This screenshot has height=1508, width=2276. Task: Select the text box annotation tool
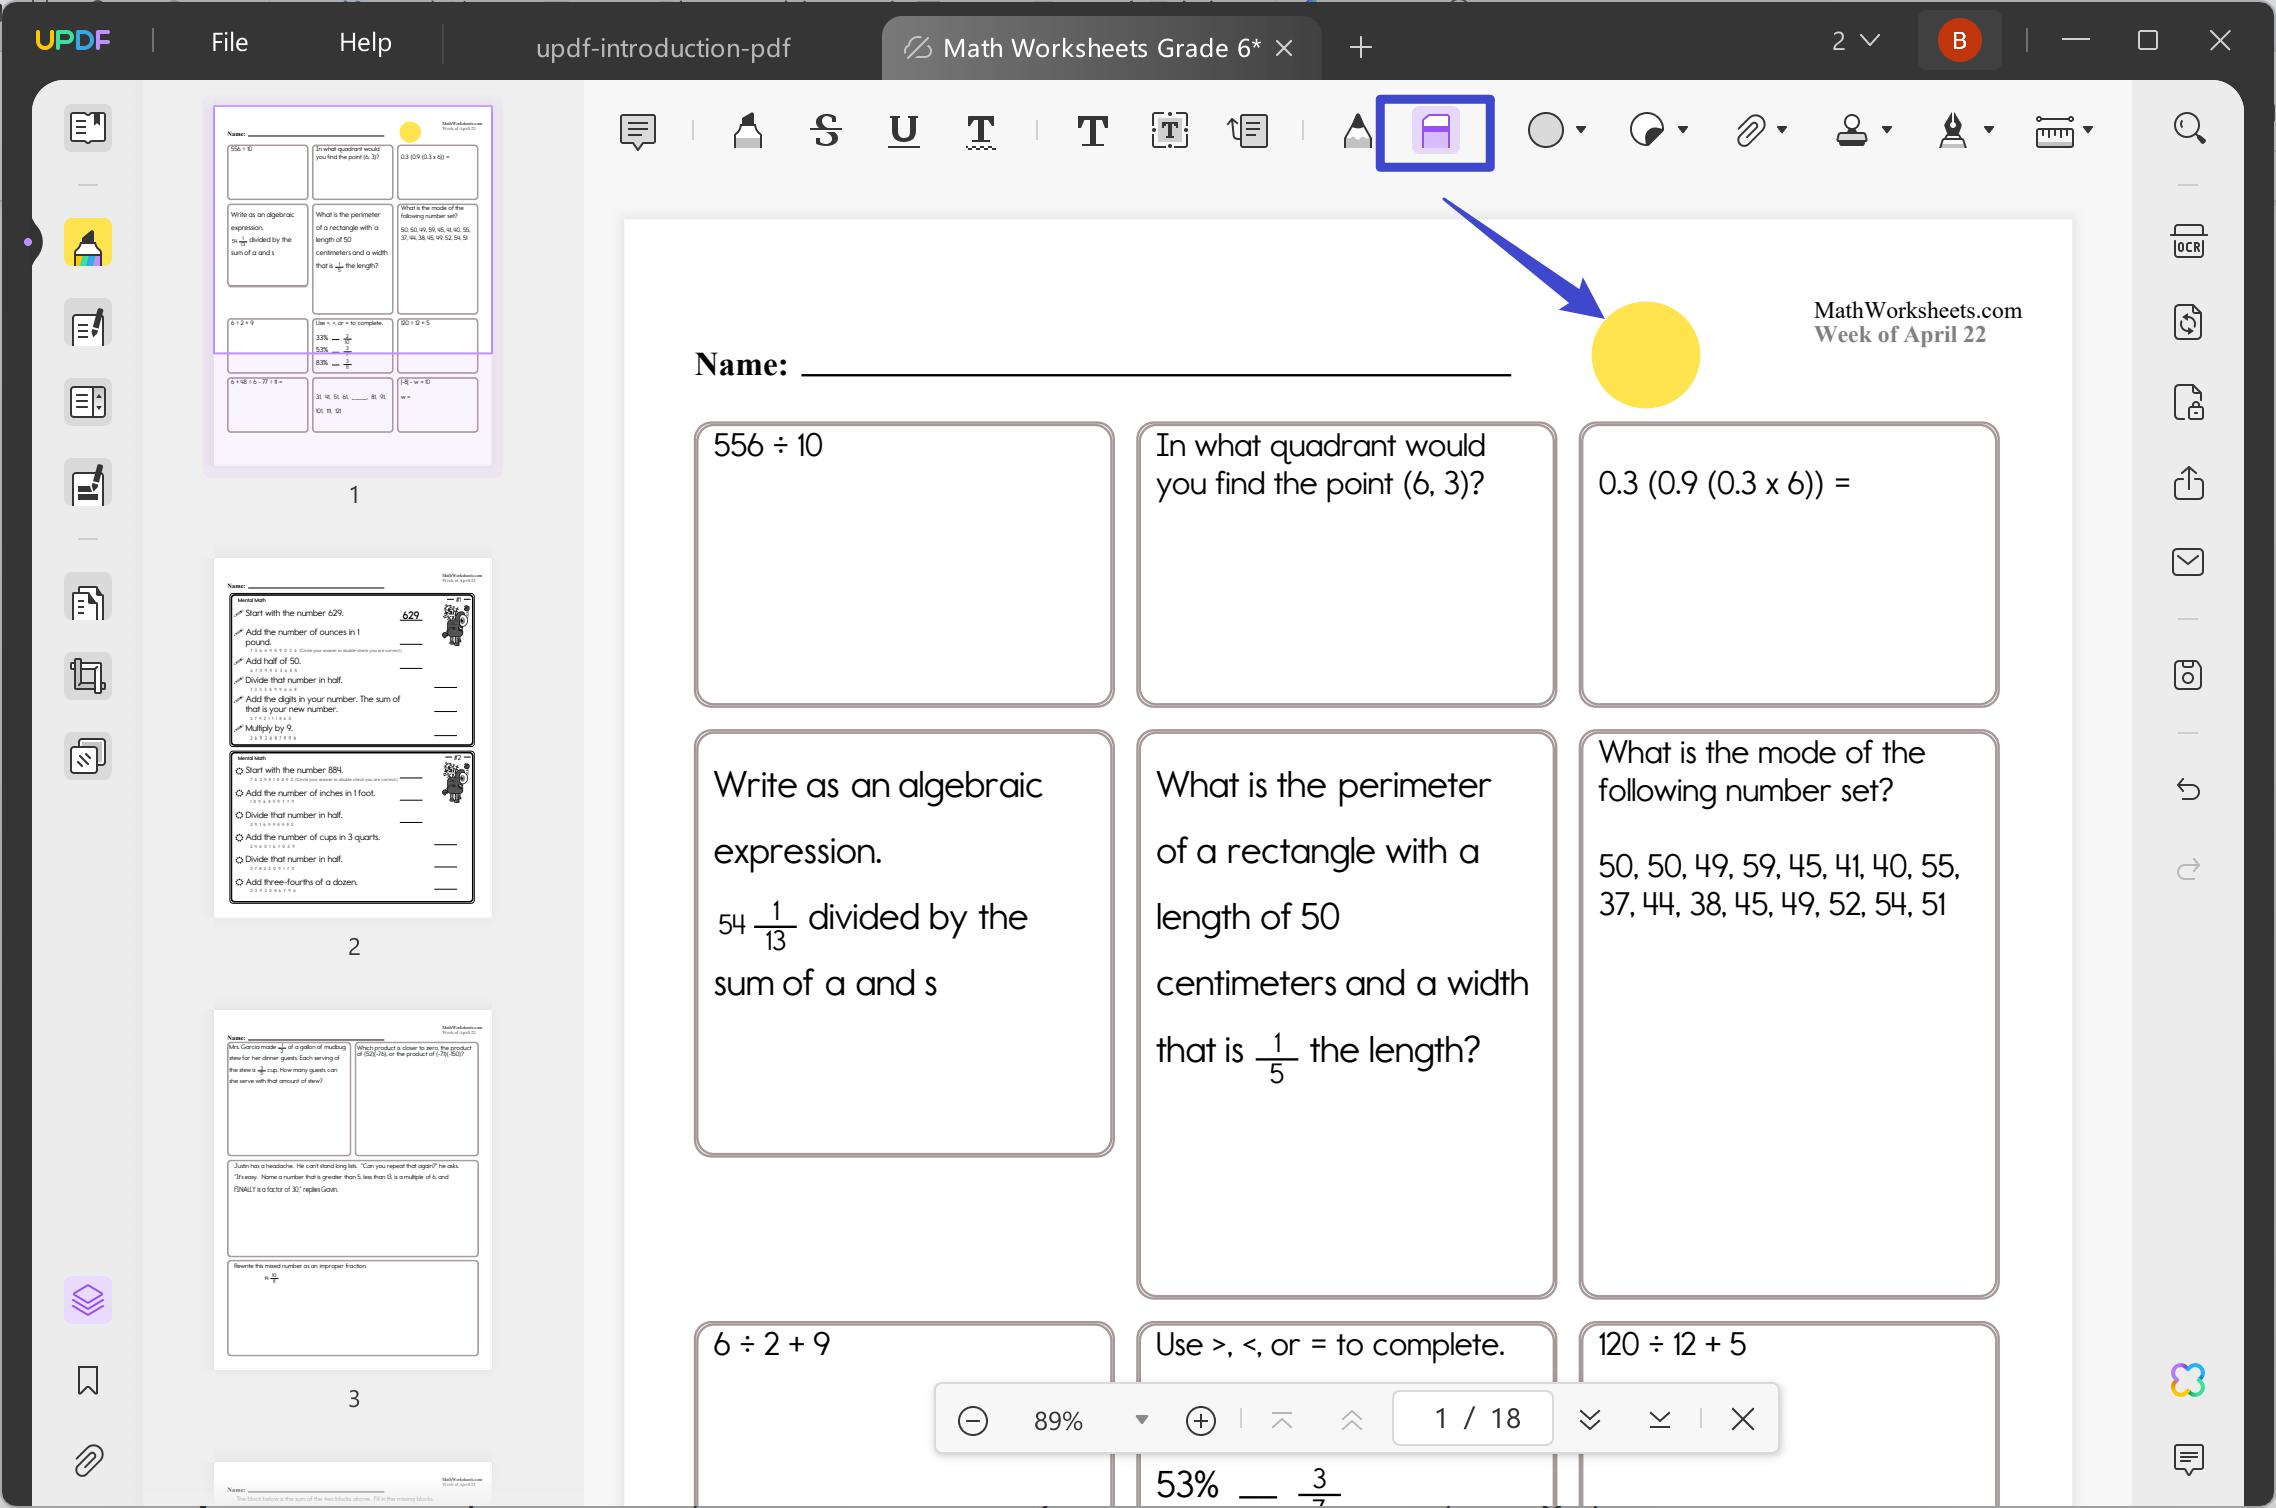pyautogui.click(x=1168, y=130)
